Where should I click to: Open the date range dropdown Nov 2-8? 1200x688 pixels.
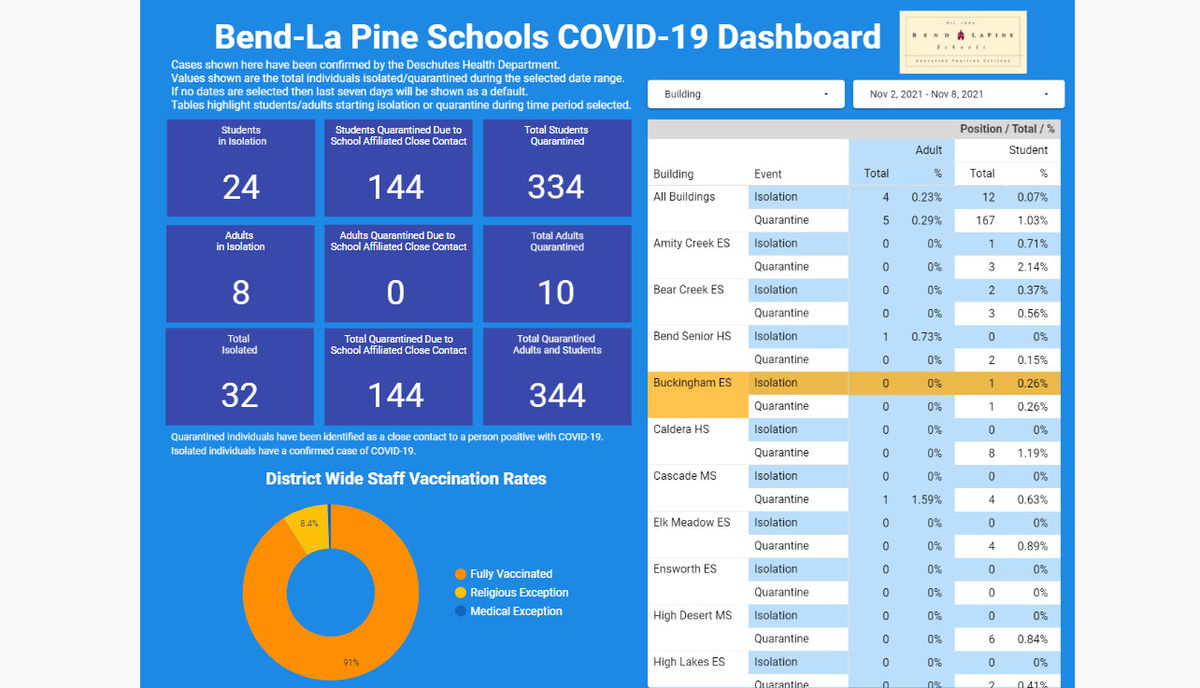click(957, 94)
